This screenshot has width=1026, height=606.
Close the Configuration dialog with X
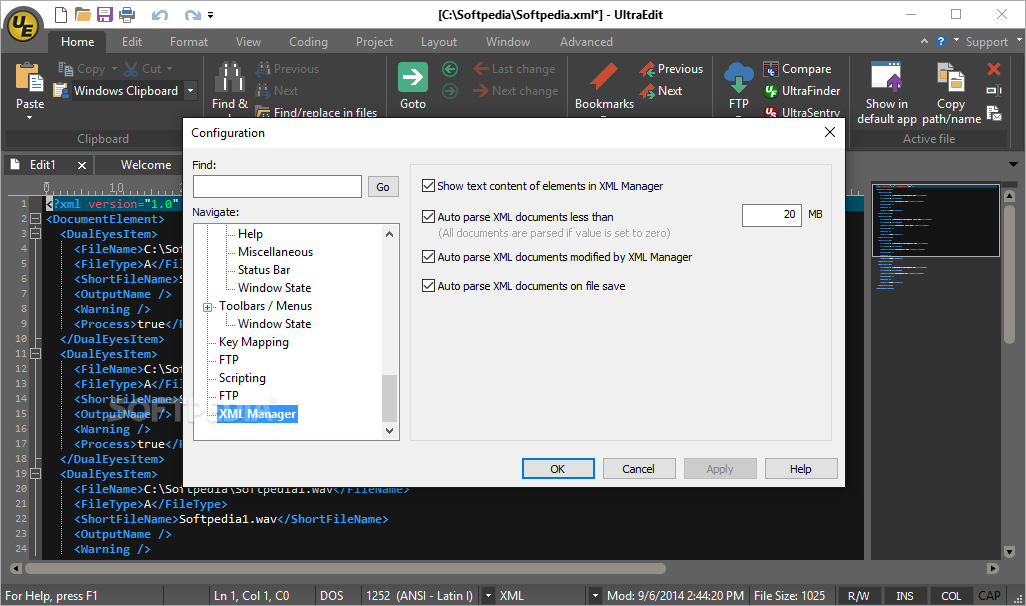tap(830, 132)
